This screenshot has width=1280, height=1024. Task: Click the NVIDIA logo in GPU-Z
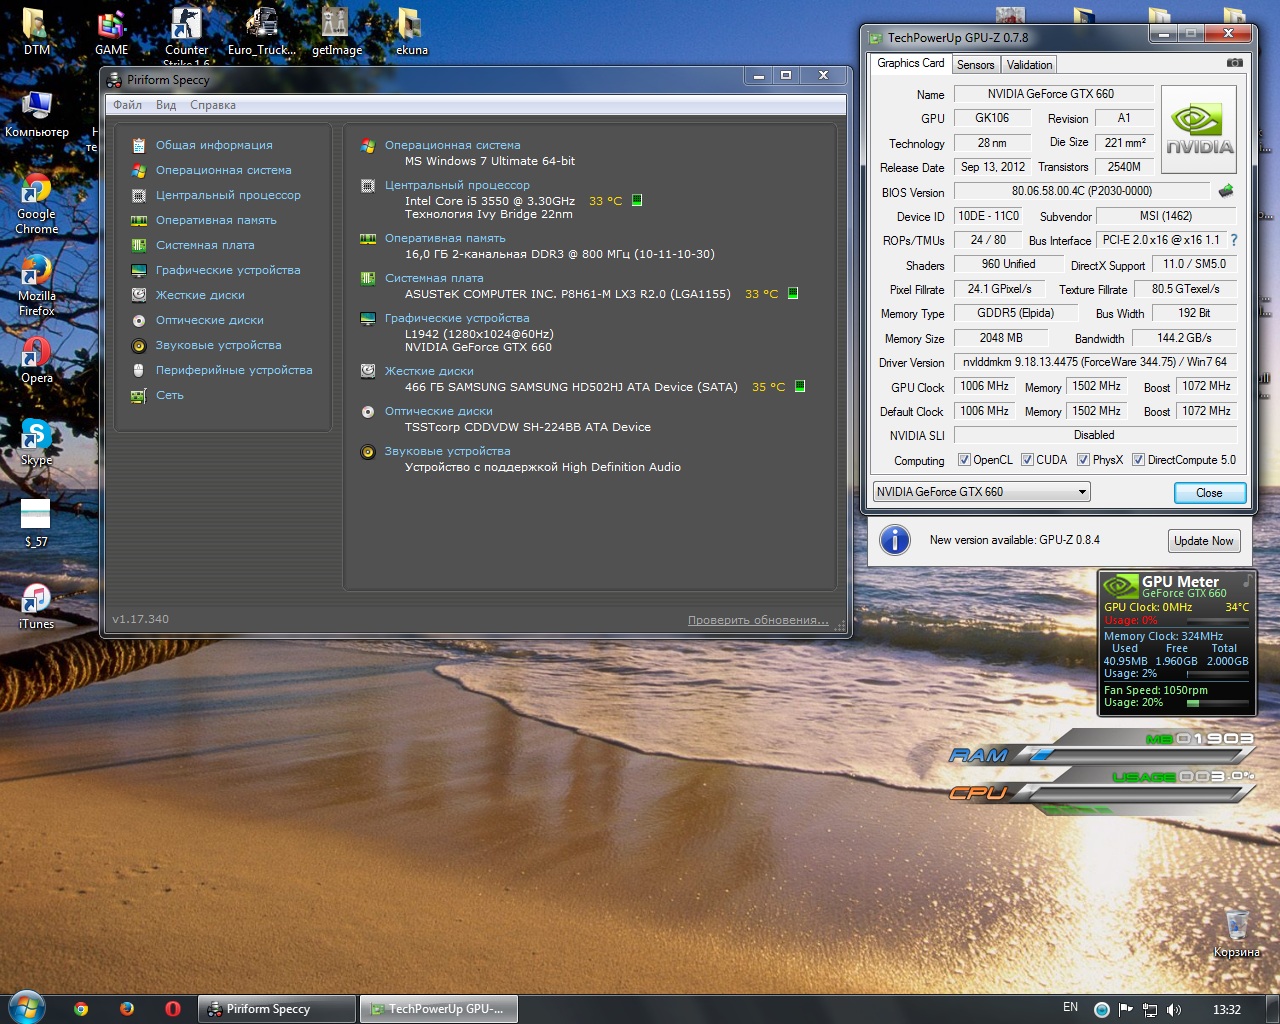coord(1198,130)
